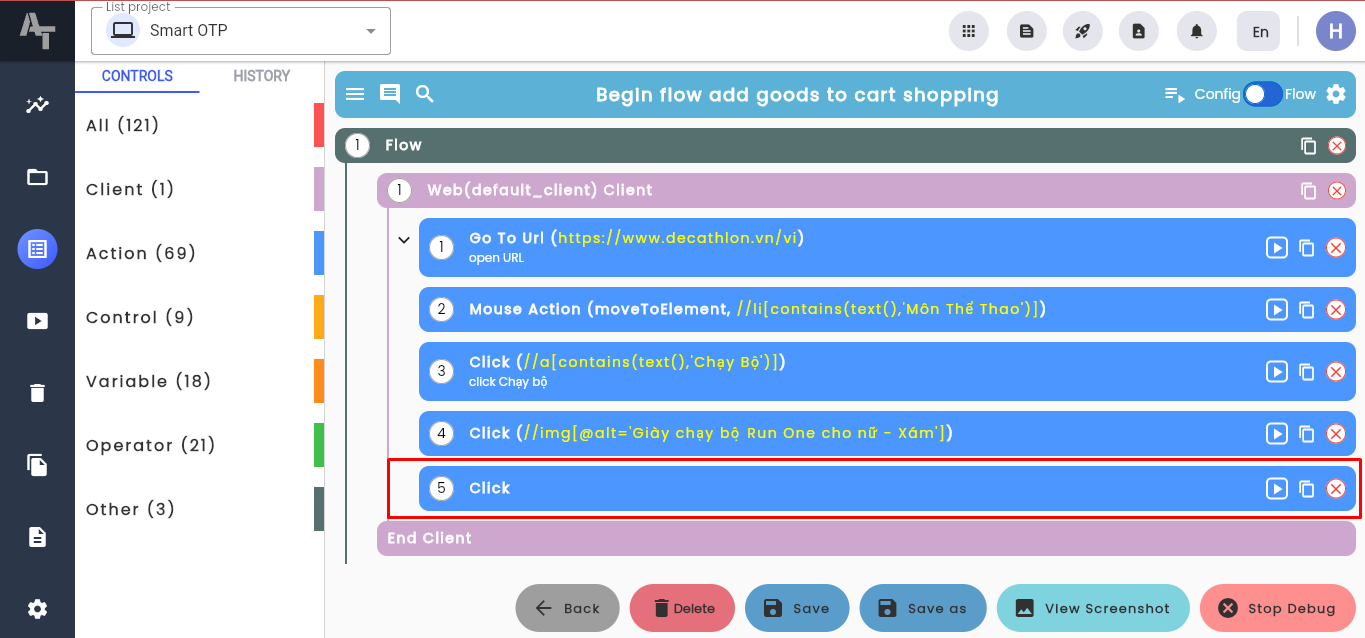Switch to the HISTORY tab
This screenshot has width=1365, height=638.
point(261,76)
